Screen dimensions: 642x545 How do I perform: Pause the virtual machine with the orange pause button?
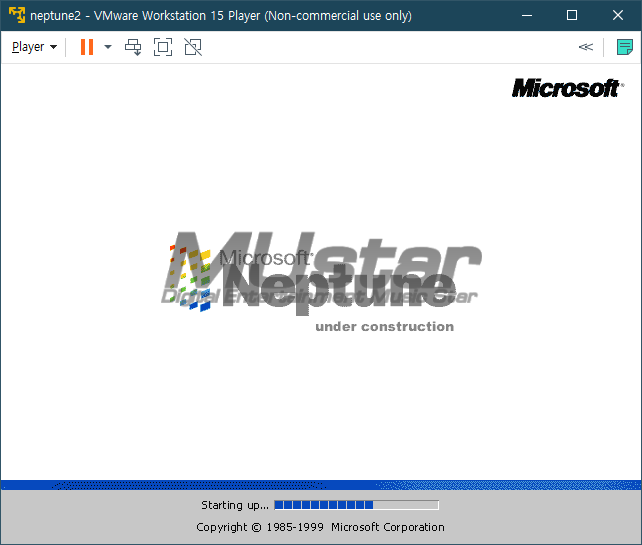tap(87, 47)
